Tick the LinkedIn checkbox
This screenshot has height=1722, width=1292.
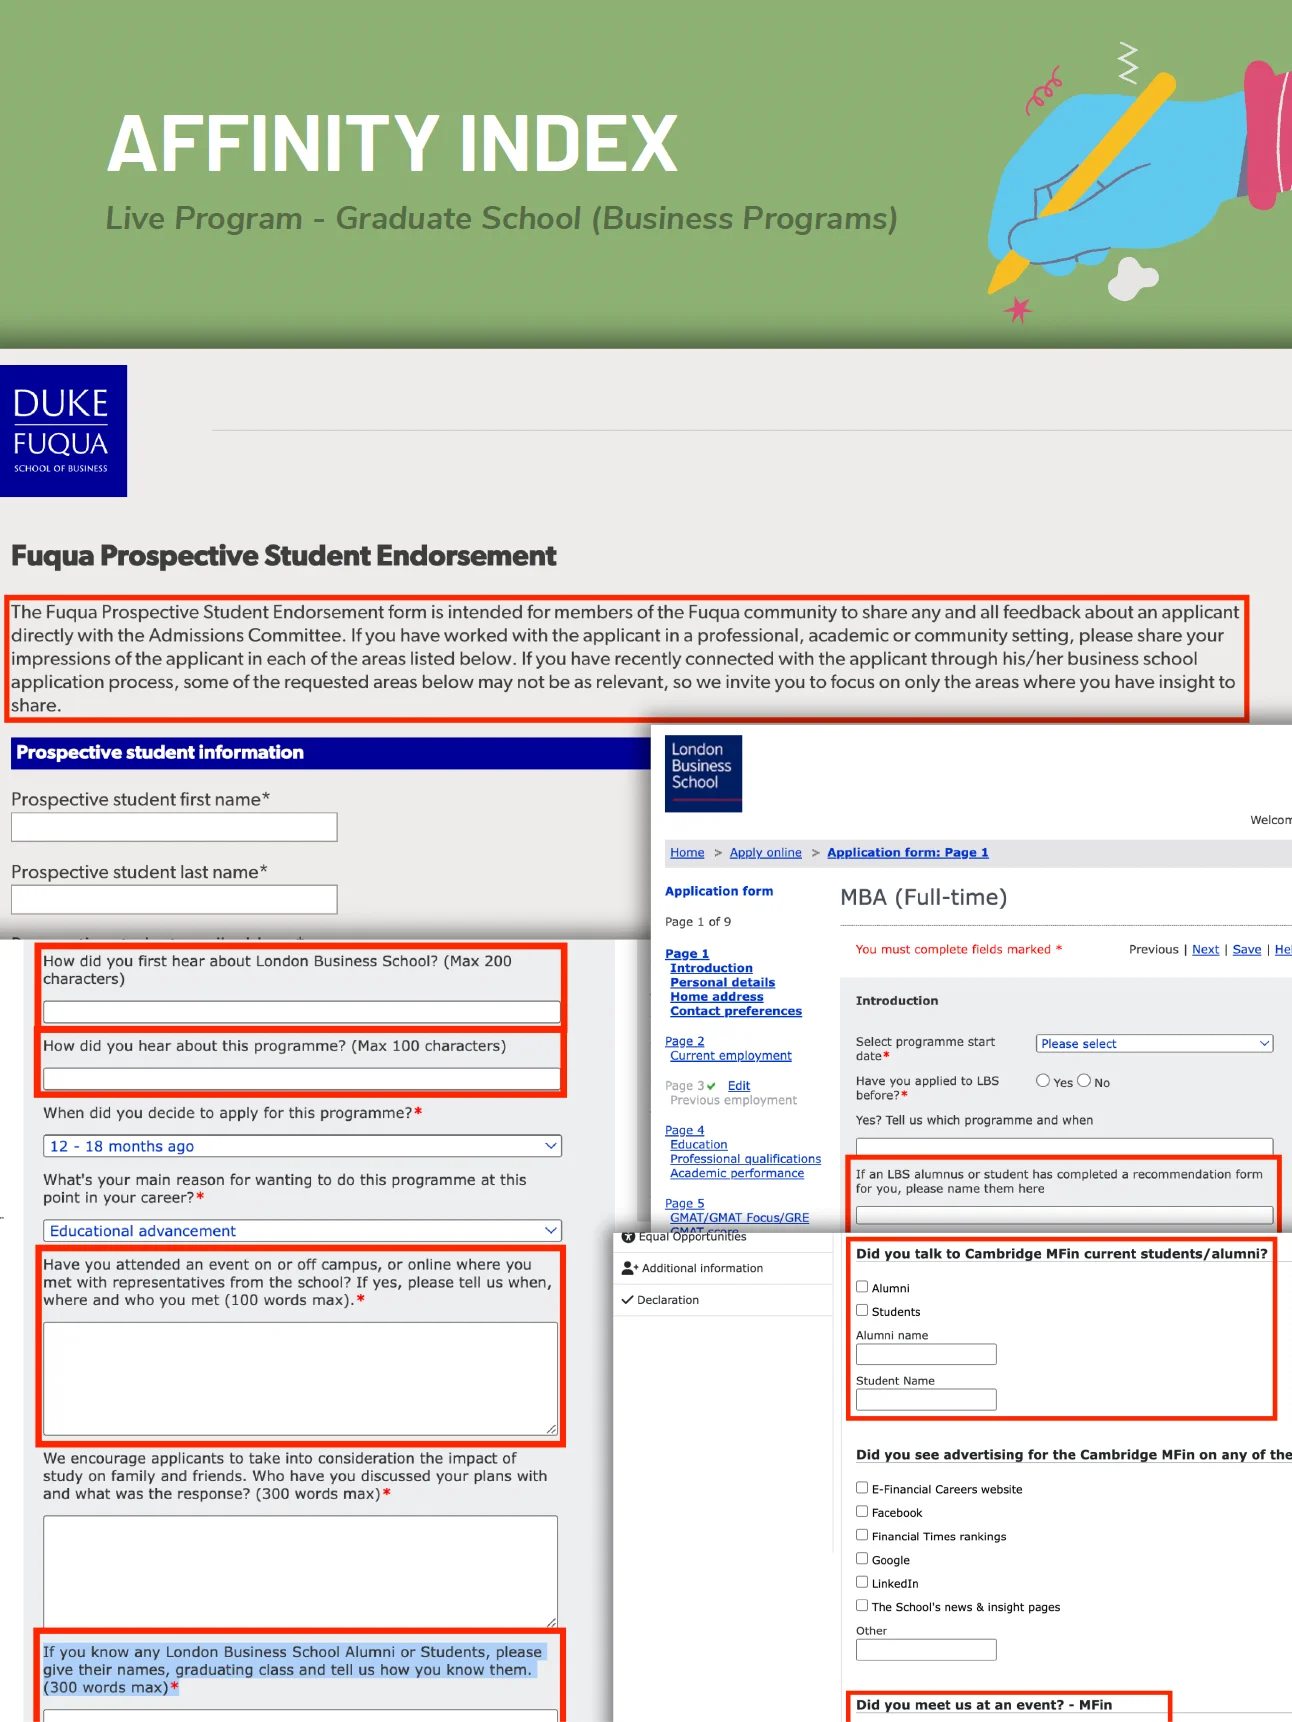[862, 1582]
